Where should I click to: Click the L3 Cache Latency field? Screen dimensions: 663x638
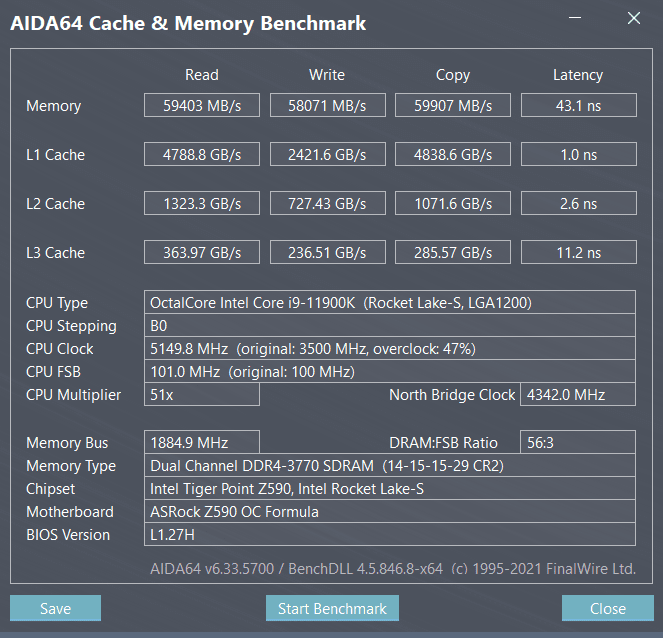pyautogui.click(x=578, y=252)
